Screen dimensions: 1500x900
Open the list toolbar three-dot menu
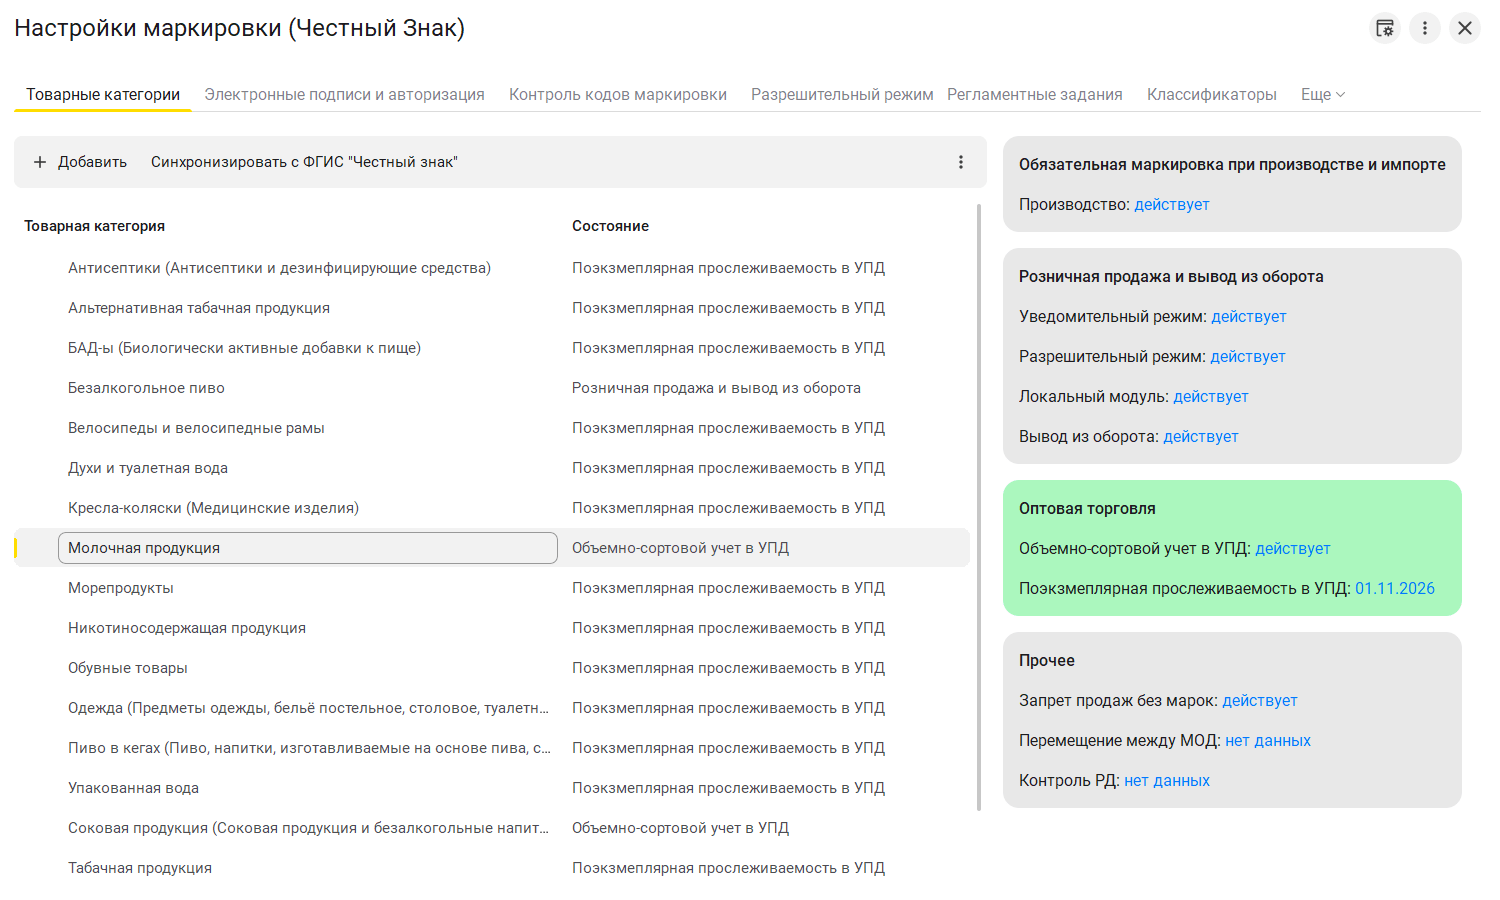[x=961, y=162]
